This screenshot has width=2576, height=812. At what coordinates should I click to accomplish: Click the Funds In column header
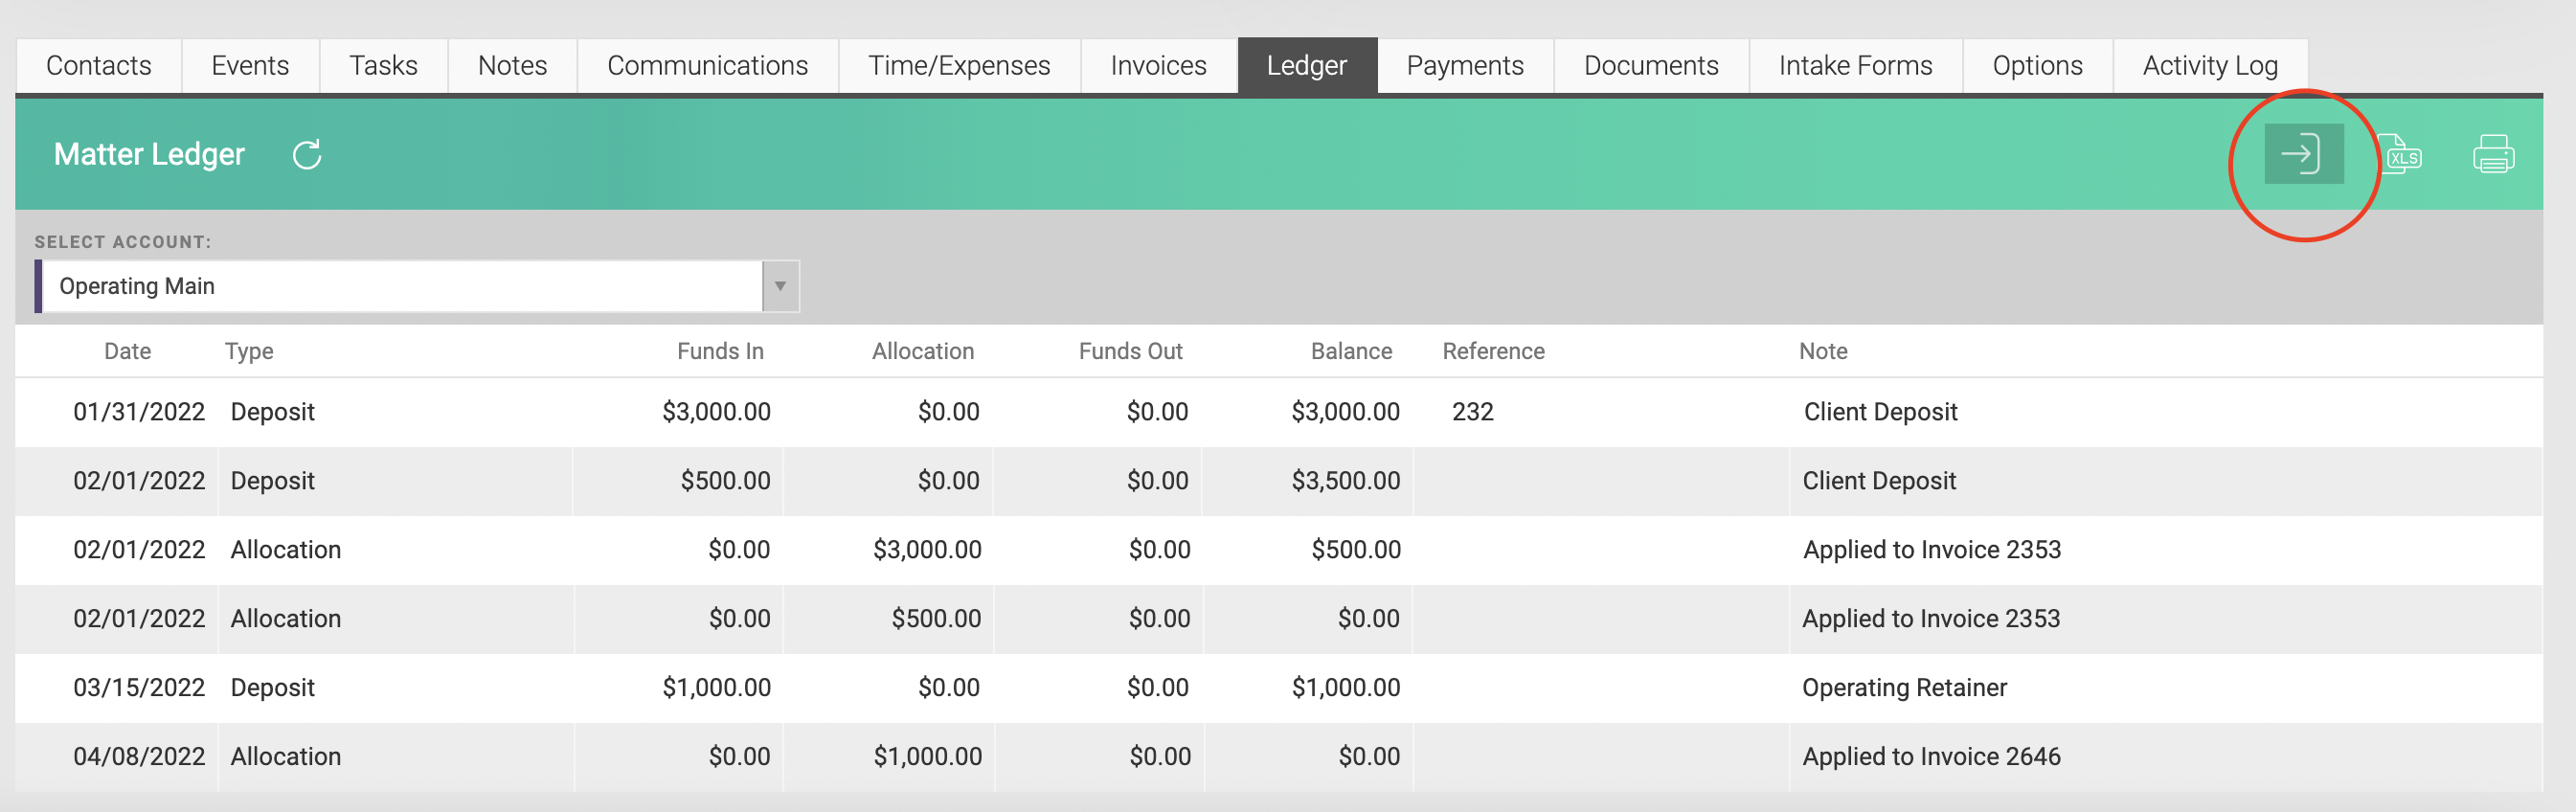(x=720, y=351)
